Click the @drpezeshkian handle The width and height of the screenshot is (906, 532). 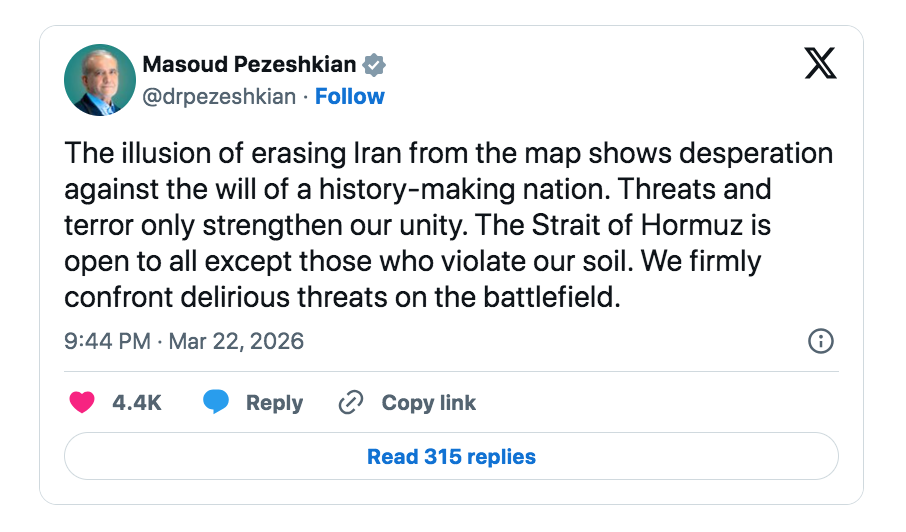220,96
